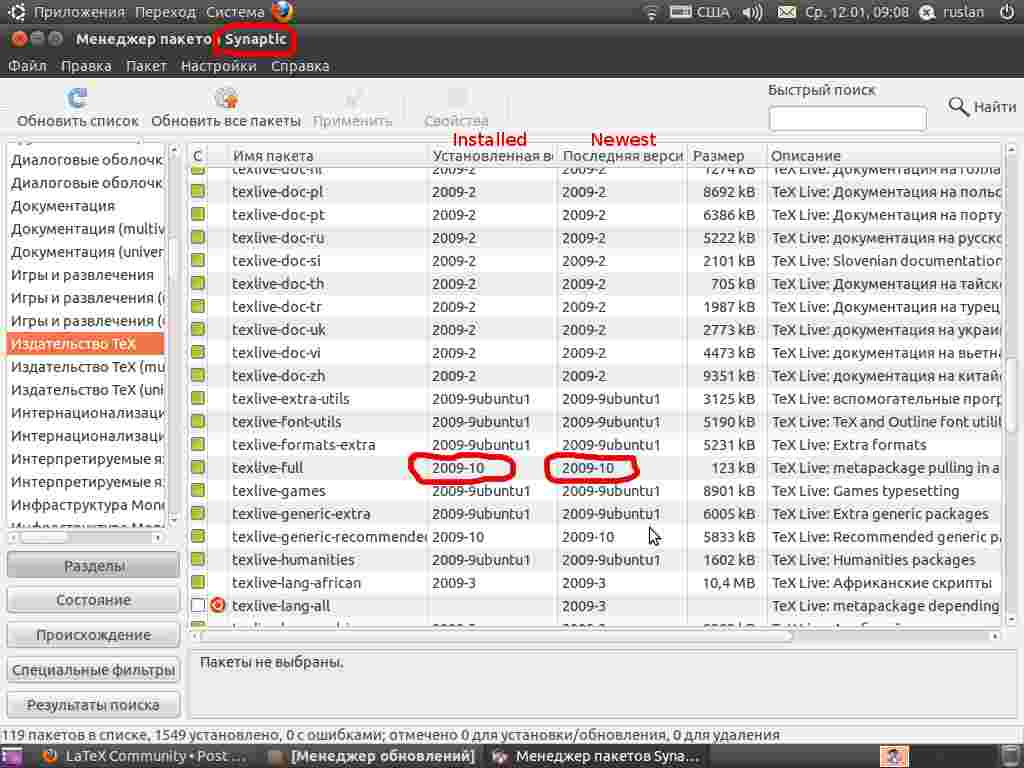This screenshot has width=1024, height=768.
Task: Click the Найти search button
Action: 982,106
